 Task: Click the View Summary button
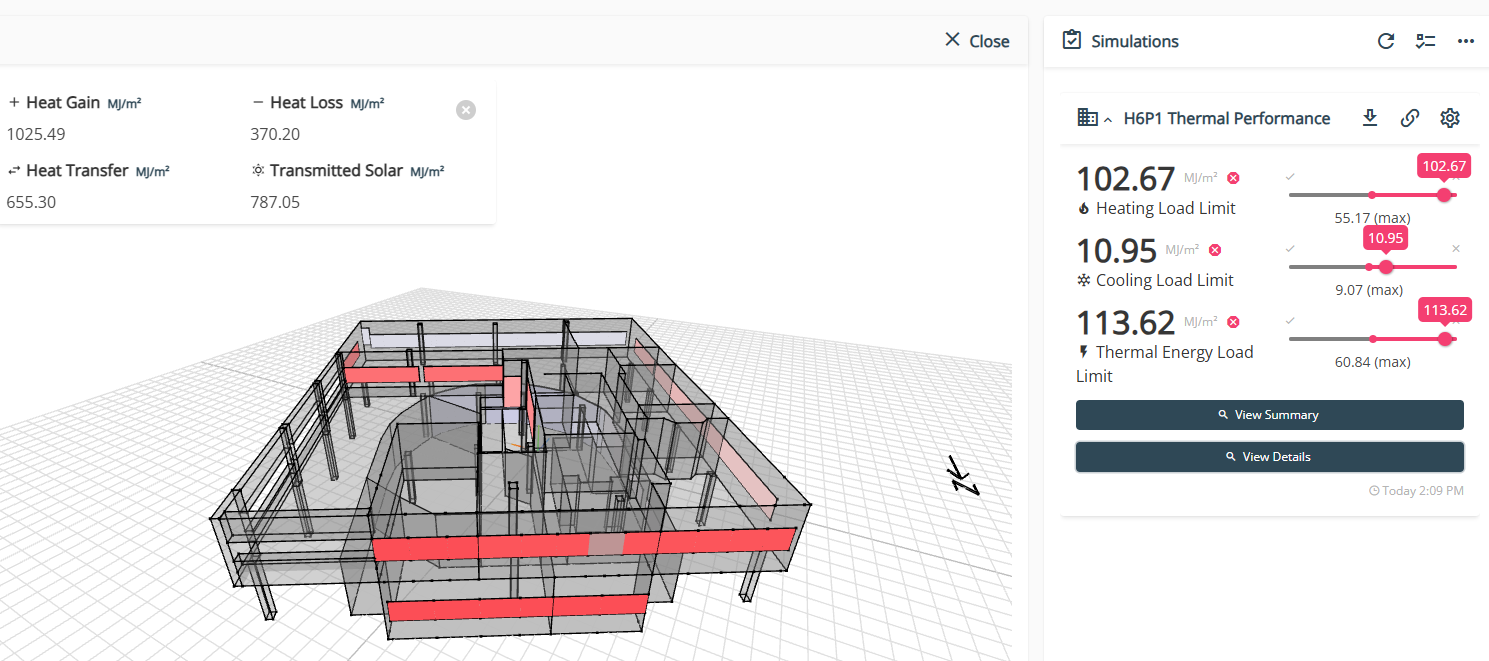click(x=1269, y=415)
